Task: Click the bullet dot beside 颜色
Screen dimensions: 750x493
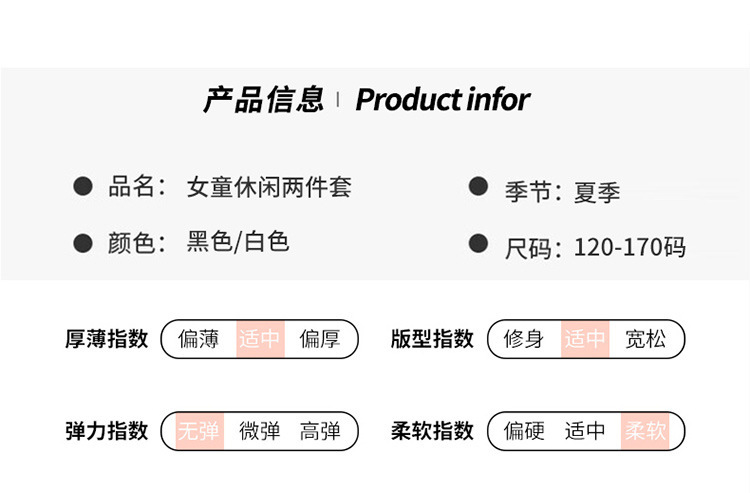Action: pyautogui.click(x=83, y=243)
